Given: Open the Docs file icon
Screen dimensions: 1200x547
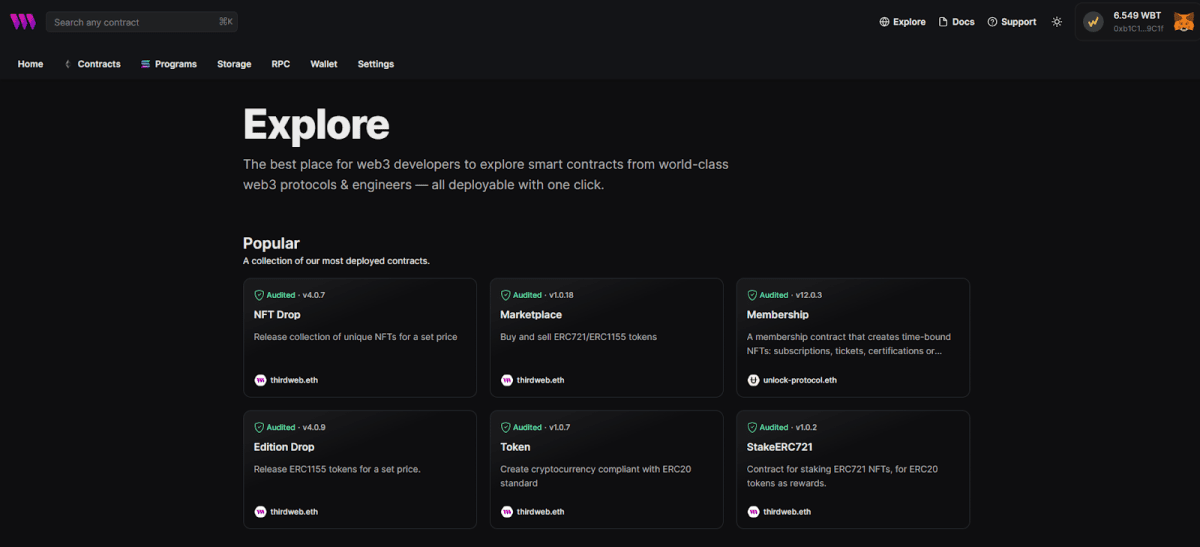Looking at the screenshot, I should click(943, 22).
